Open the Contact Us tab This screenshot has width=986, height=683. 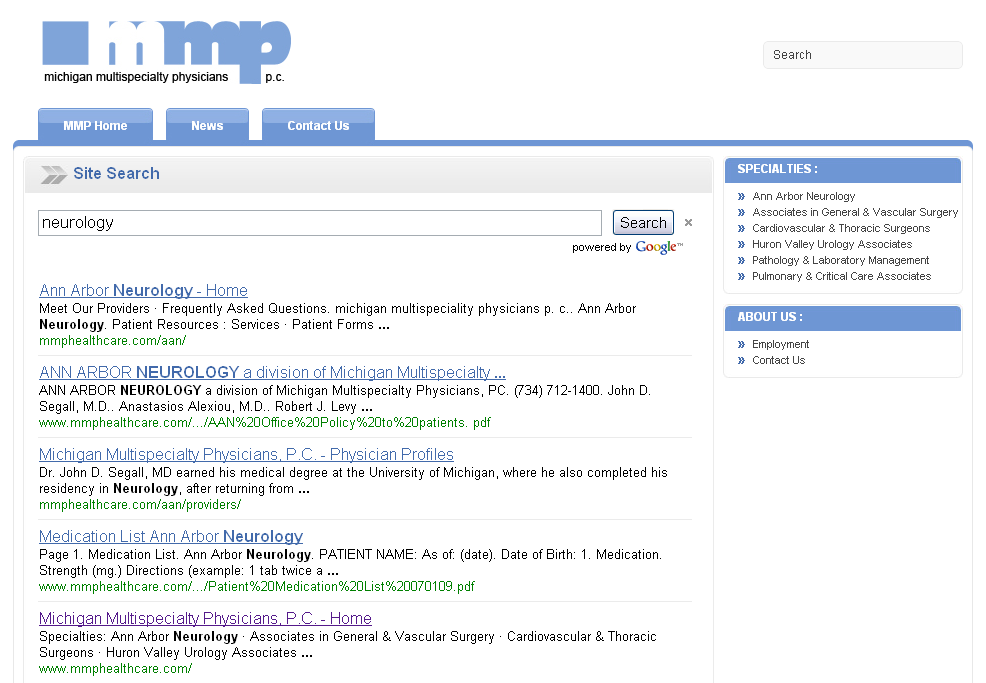(318, 125)
